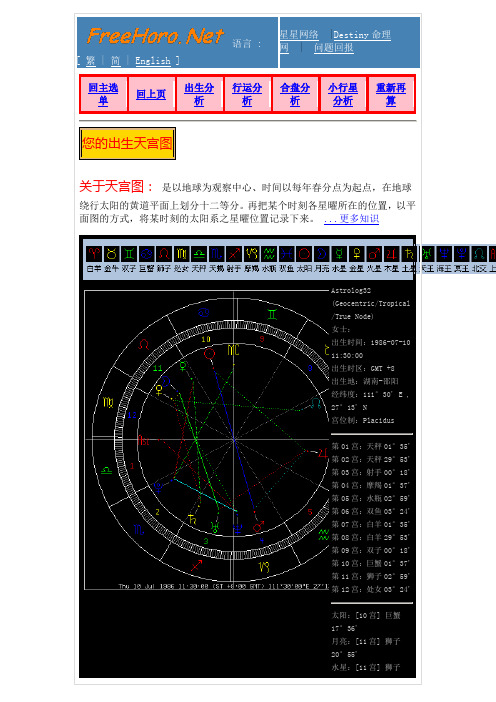Choose the Venus 金星 legend icon
This screenshot has height=702, width=496.
(356, 254)
